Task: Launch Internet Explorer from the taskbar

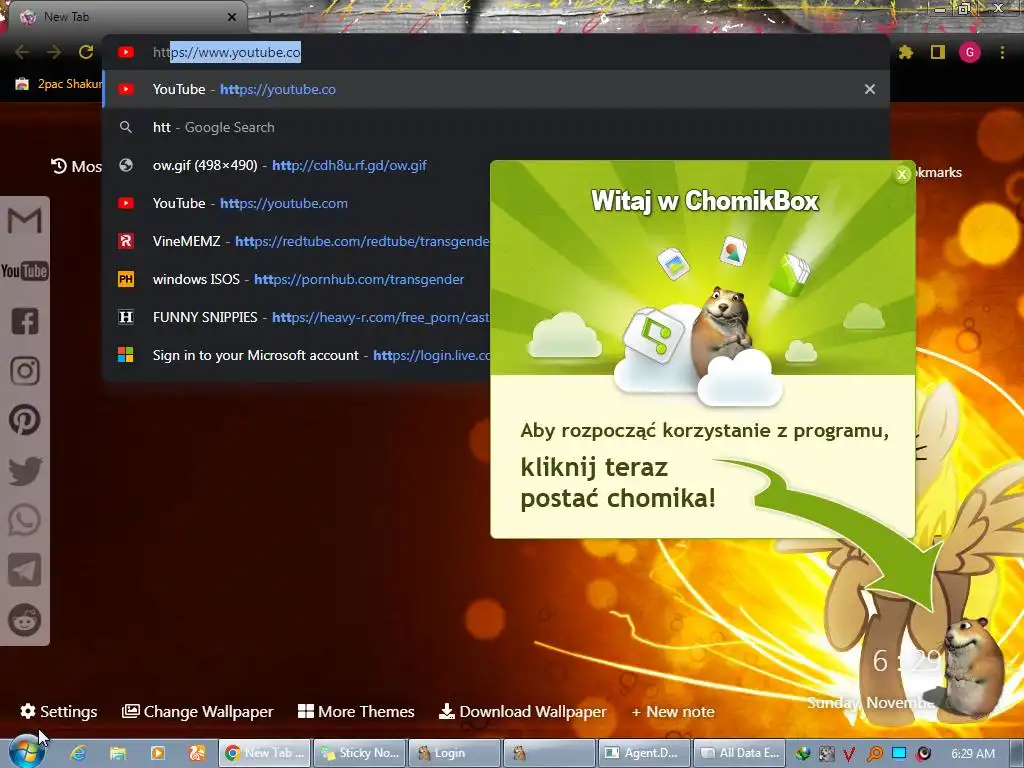Action: point(78,753)
